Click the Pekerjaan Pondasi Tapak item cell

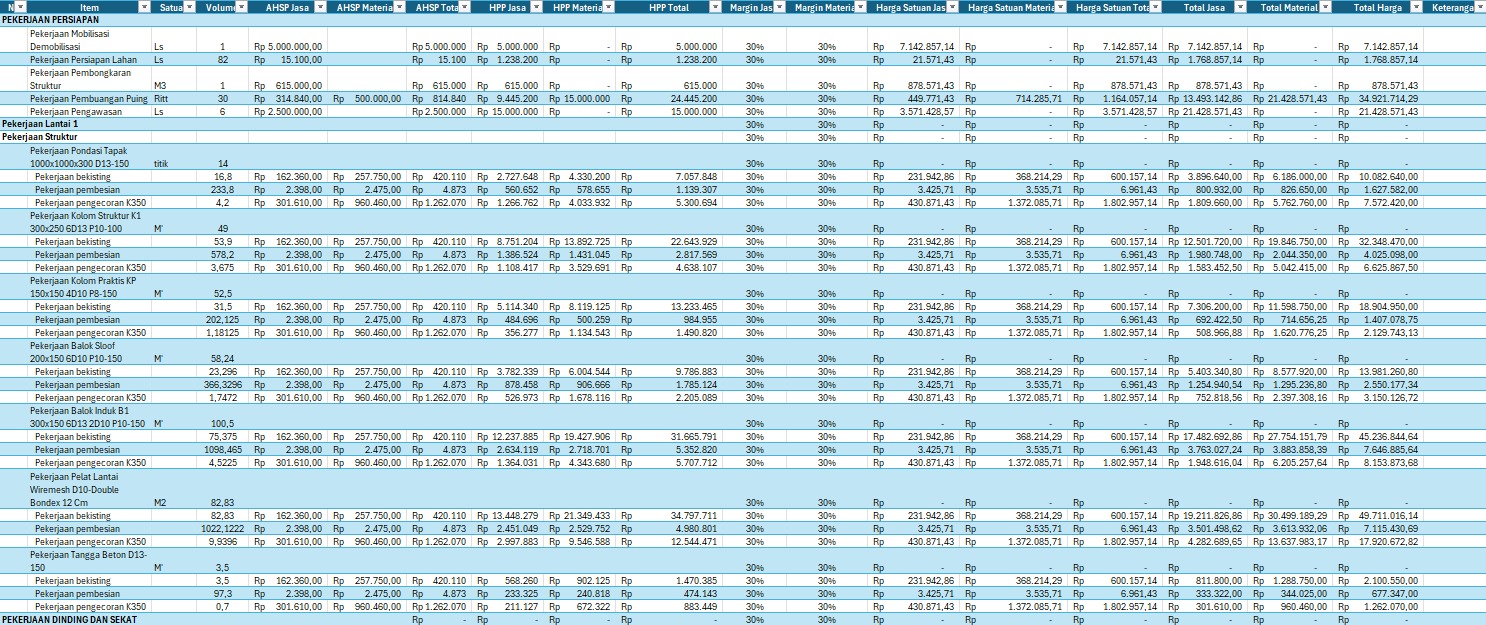click(88, 157)
